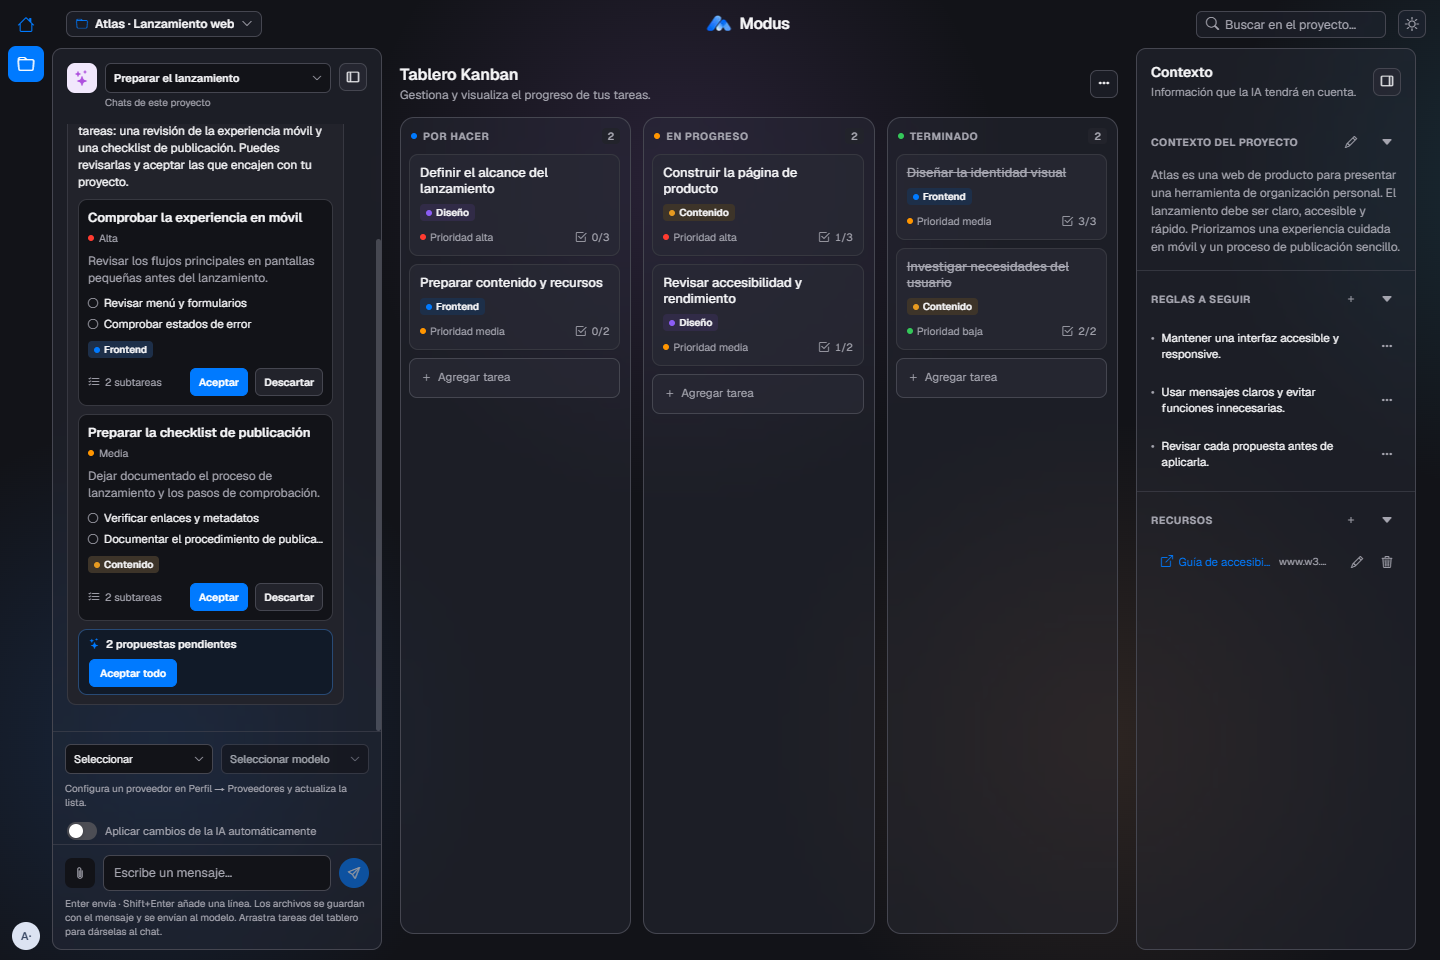Viewport: 1440px width, 960px height.
Task: Collapse the Contexto panel with its icon
Action: tap(1387, 81)
